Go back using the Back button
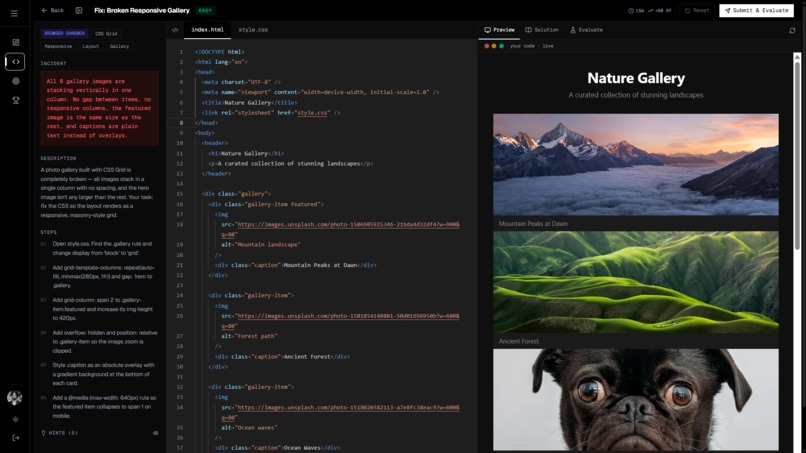 pos(52,10)
